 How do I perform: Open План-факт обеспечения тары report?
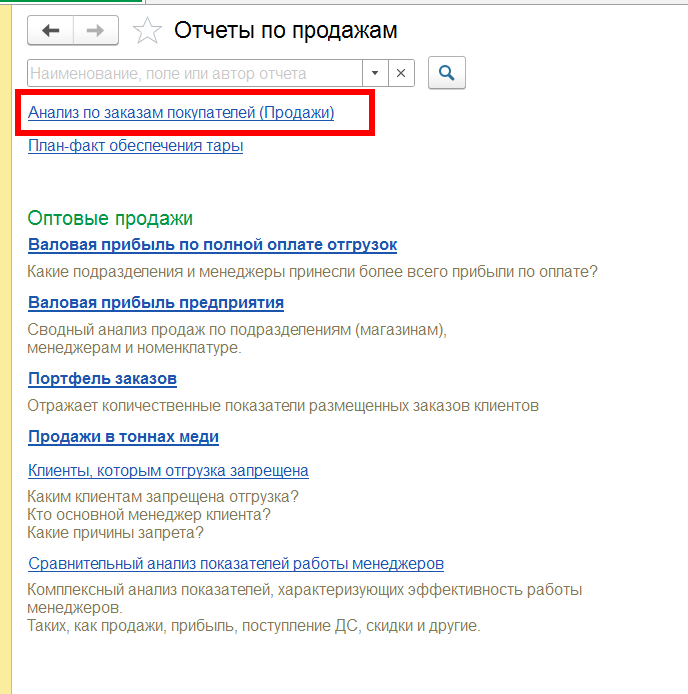[135, 145]
